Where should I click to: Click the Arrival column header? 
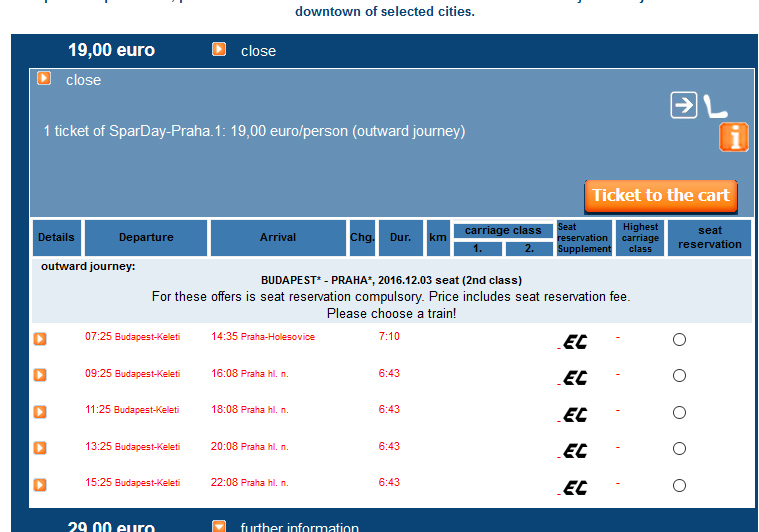pos(278,238)
